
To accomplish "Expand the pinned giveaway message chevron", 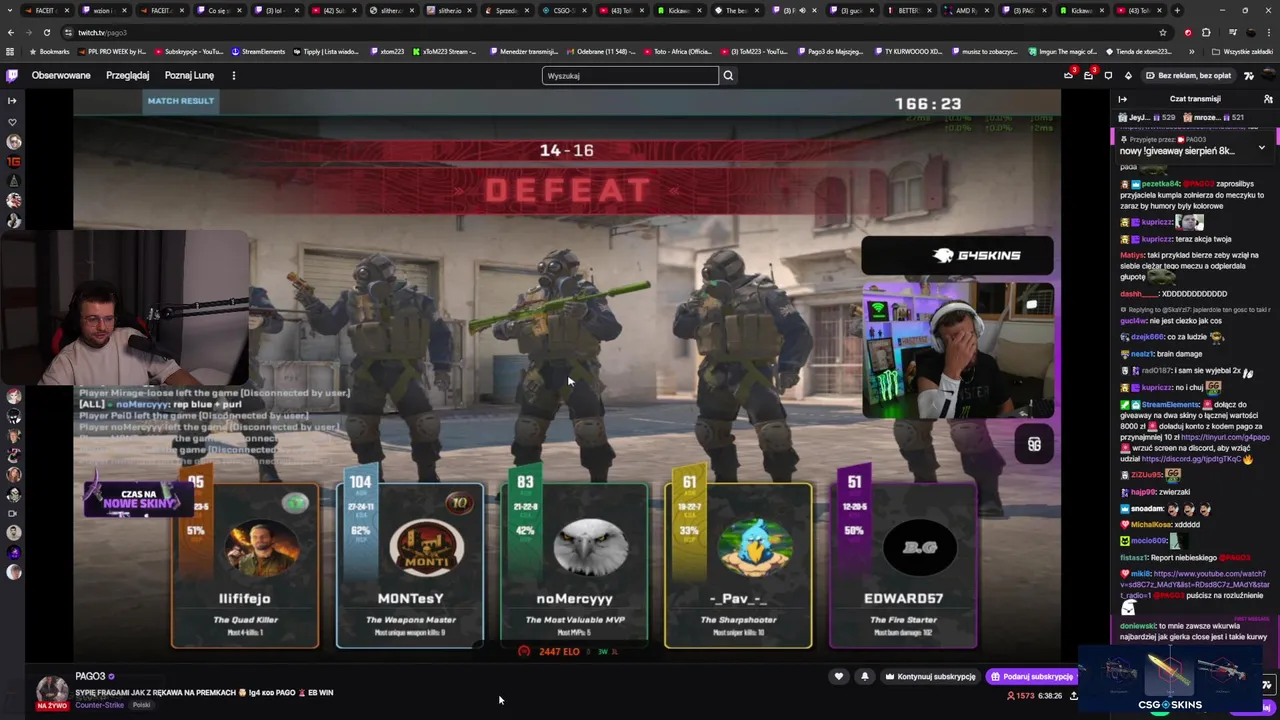I will [x=1261, y=147].
